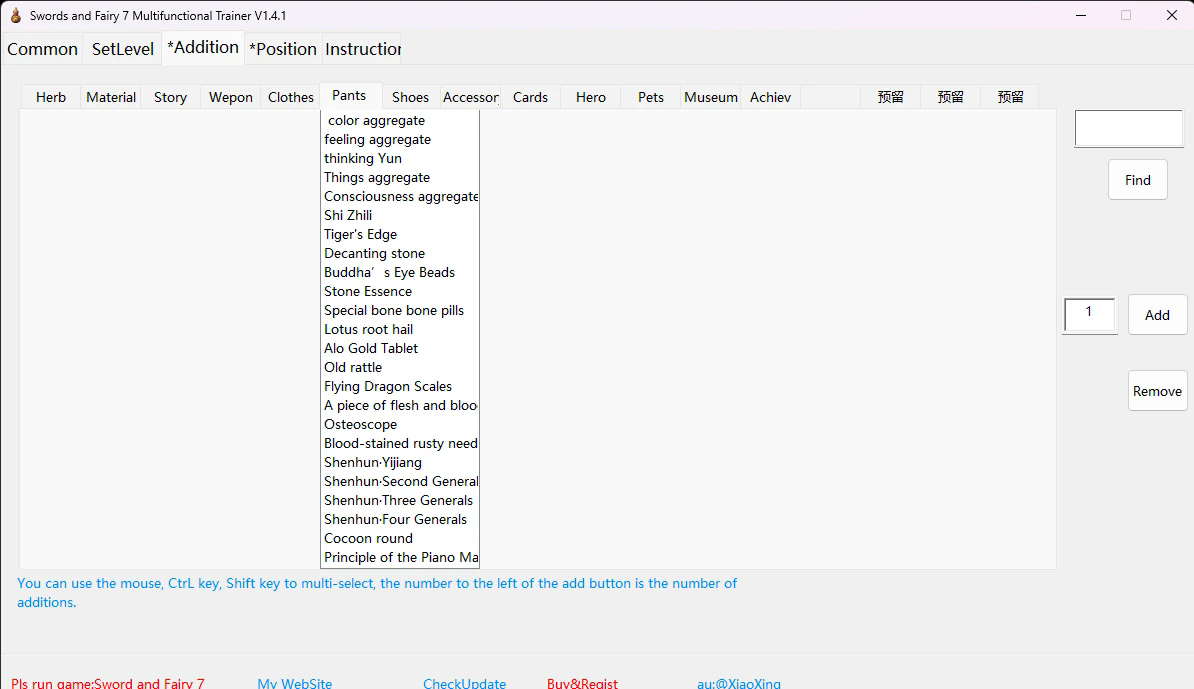Switch to the Common tab
The height and width of the screenshot is (689, 1194).
(x=43, y=49)
